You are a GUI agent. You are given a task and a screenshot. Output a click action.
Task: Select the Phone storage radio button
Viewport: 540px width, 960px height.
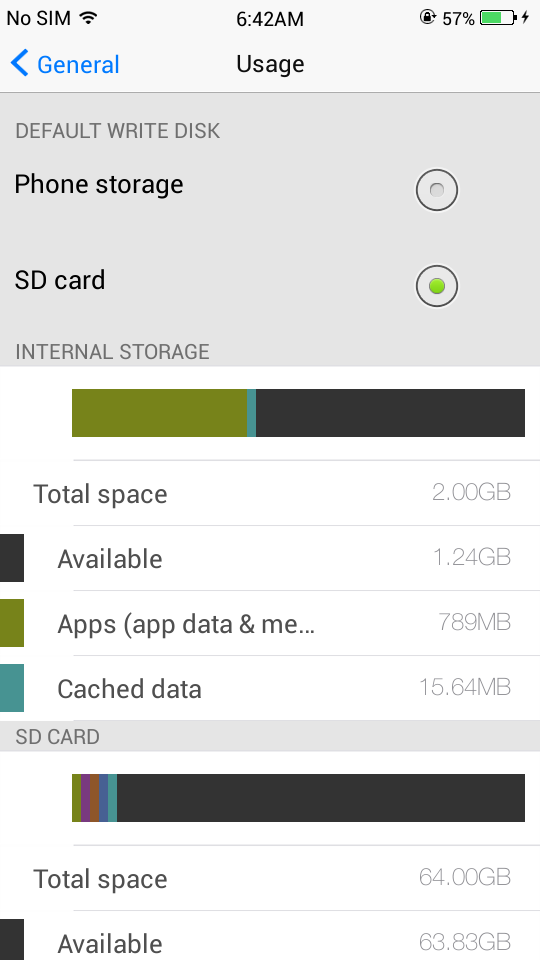tap(437, 190)
